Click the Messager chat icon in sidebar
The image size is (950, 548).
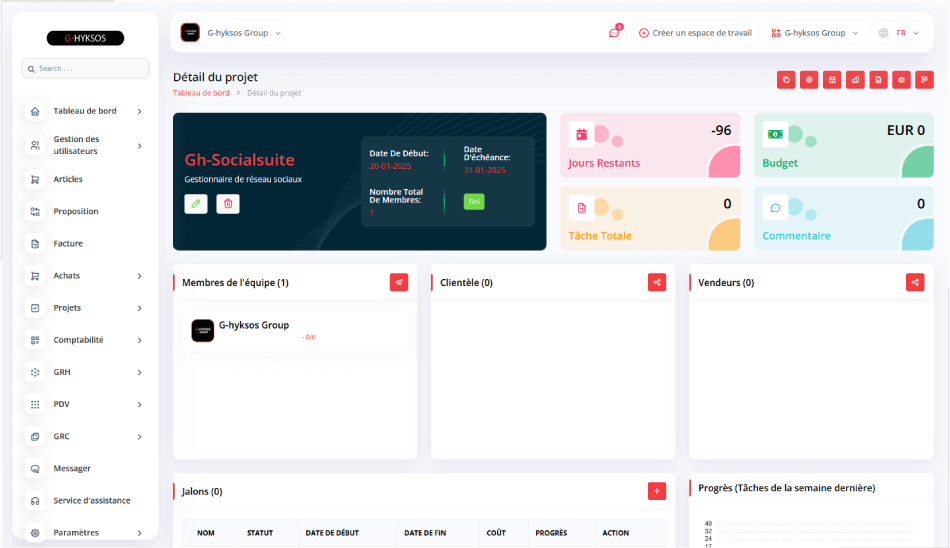35,469
